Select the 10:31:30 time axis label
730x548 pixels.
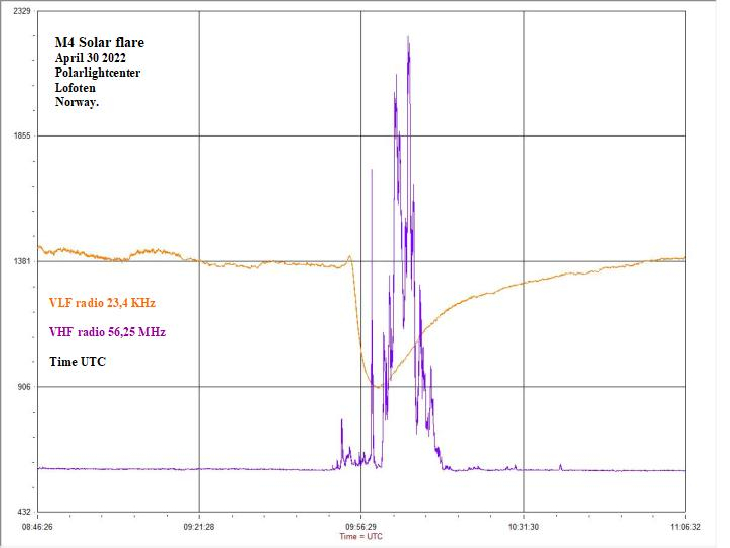click(x=523, y=526)
